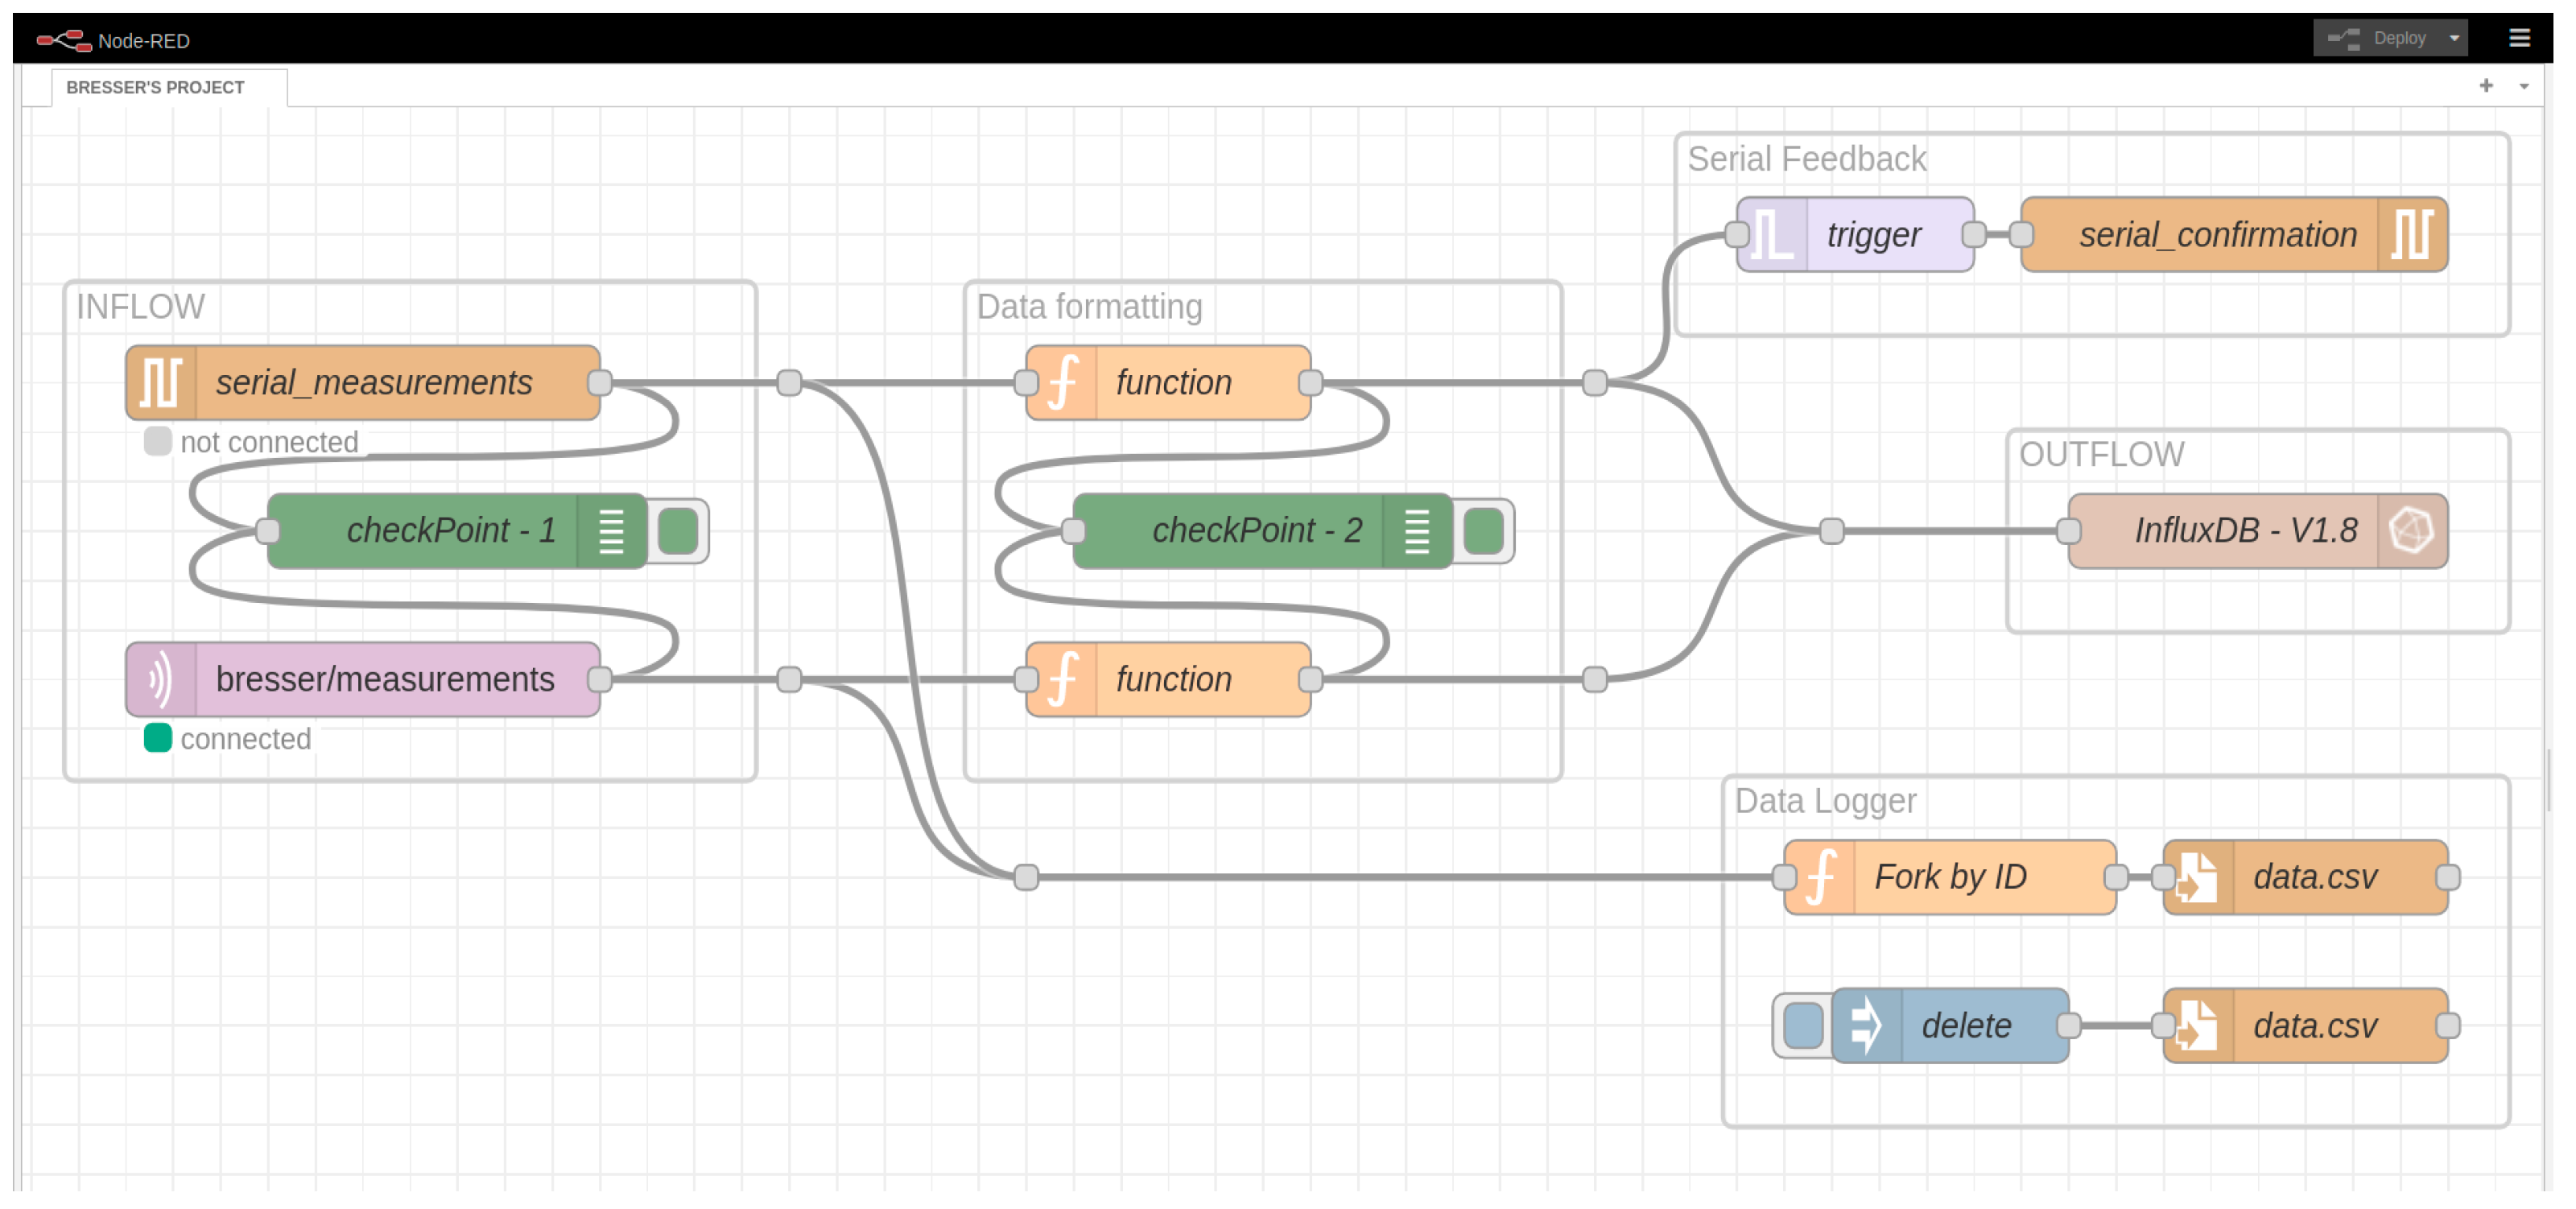Toggle checkPoint - 1 debug output button
2576x1209 pixels.
click(679, 531)
